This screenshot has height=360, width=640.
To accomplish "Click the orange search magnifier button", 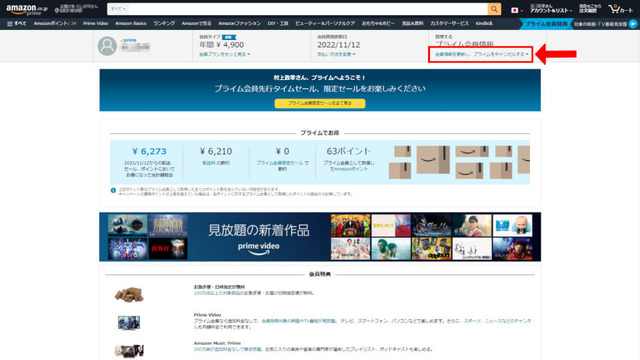I will pyautogui.click(x=494, y=9).
